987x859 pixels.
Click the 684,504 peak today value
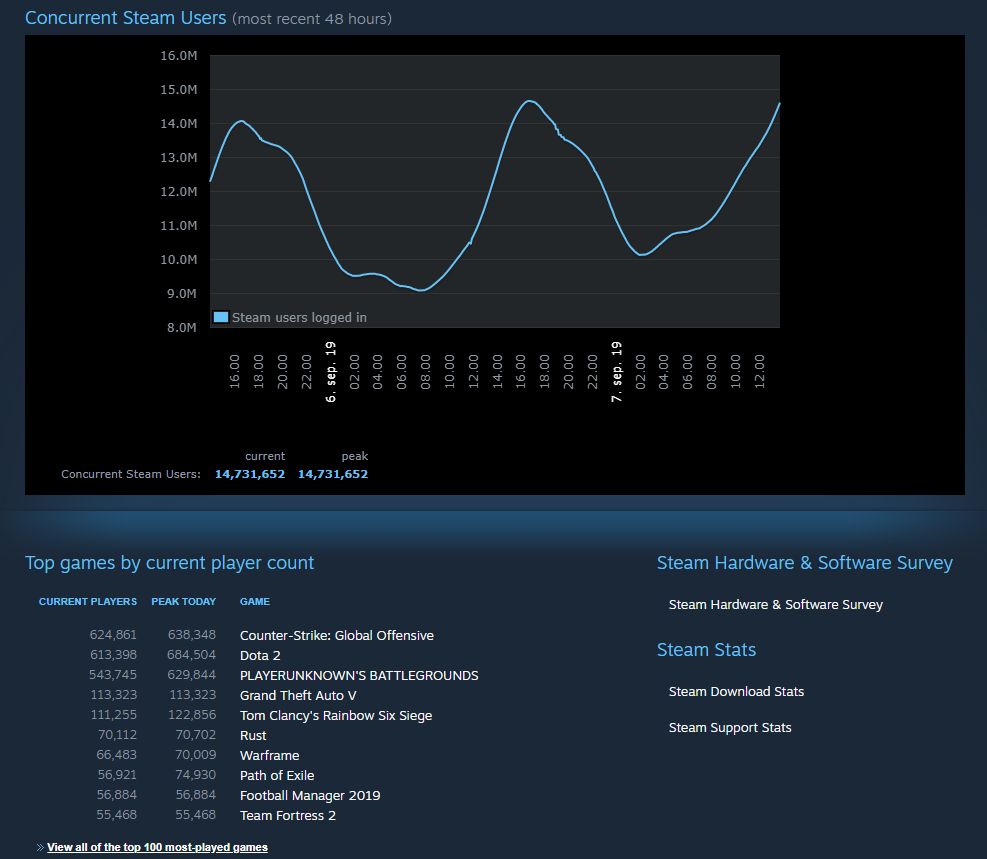pyautogui.click(x=191, y=655)
